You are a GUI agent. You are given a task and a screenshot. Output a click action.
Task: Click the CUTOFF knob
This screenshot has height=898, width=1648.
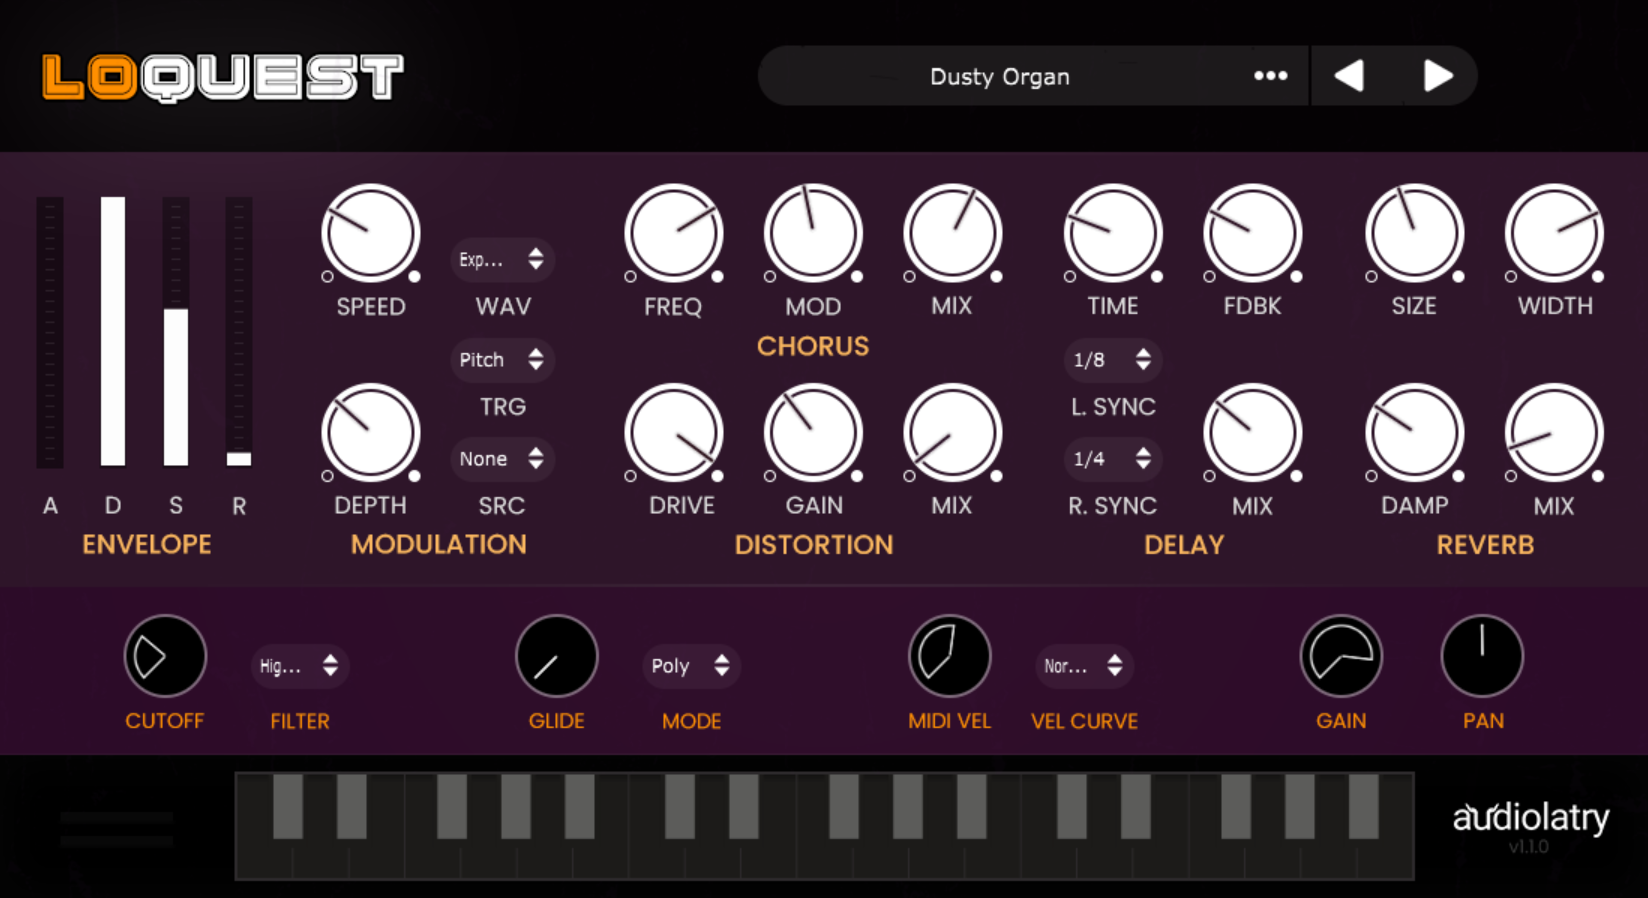165,656
